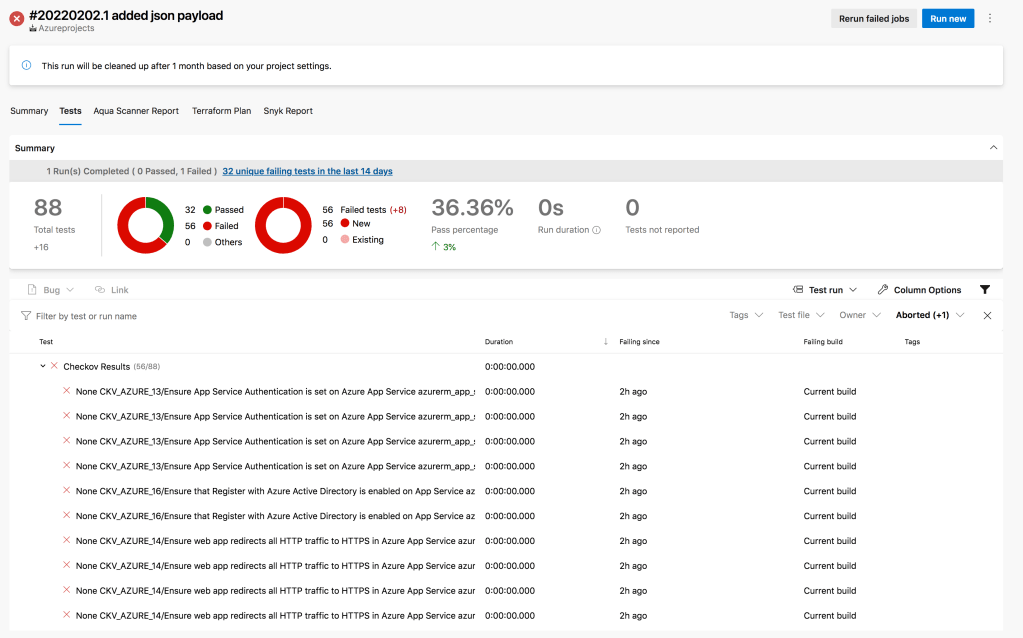This screenshot has height=638, width=1023.
Task: Collapse the Summary section chevron
Action: [x=993, y=148]
